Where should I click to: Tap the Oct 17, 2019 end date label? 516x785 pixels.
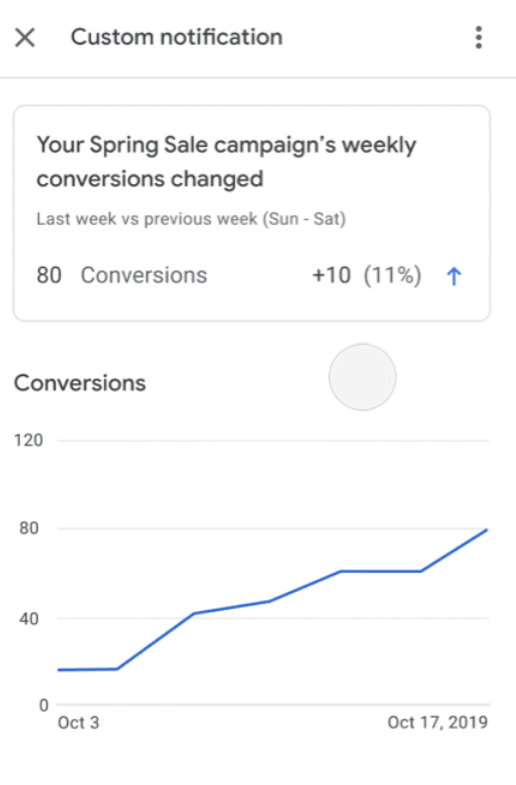pyautogui.click(x=437, y=722)
